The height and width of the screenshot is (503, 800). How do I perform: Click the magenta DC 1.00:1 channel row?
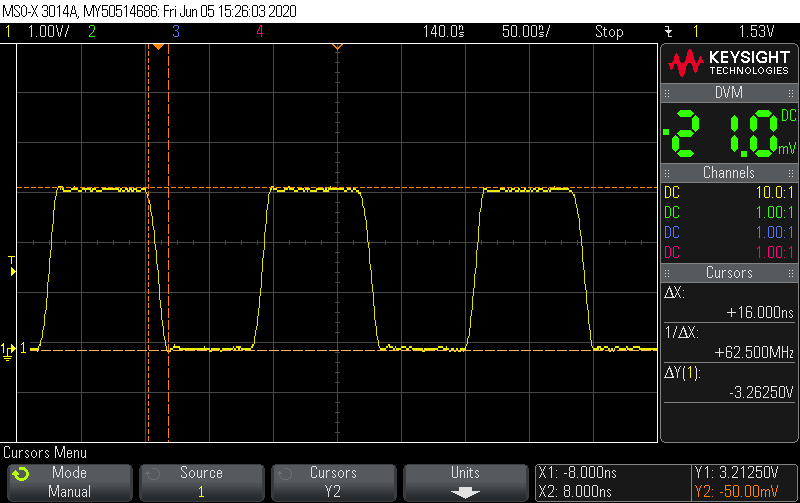tap(729, 252)
